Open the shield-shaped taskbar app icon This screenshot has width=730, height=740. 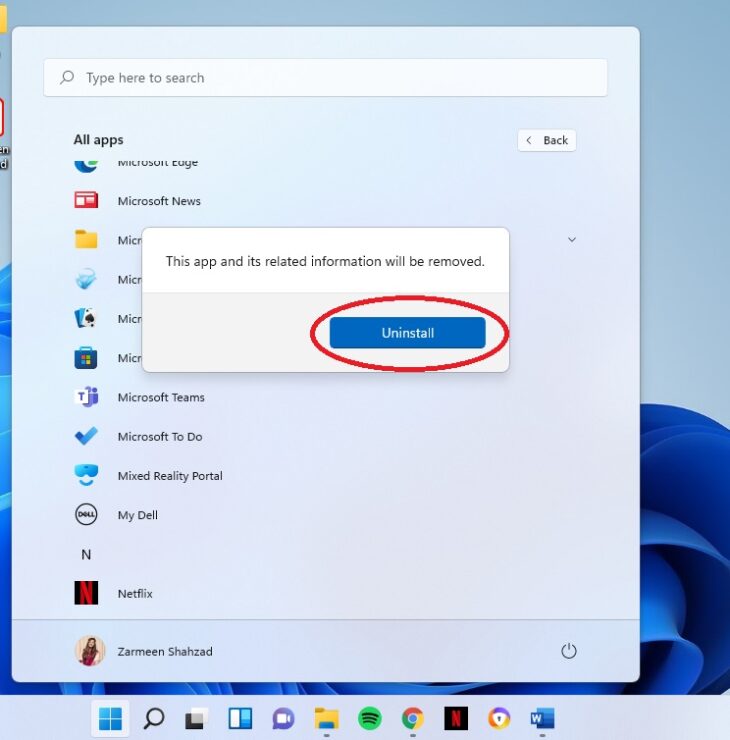coord(499,719)
